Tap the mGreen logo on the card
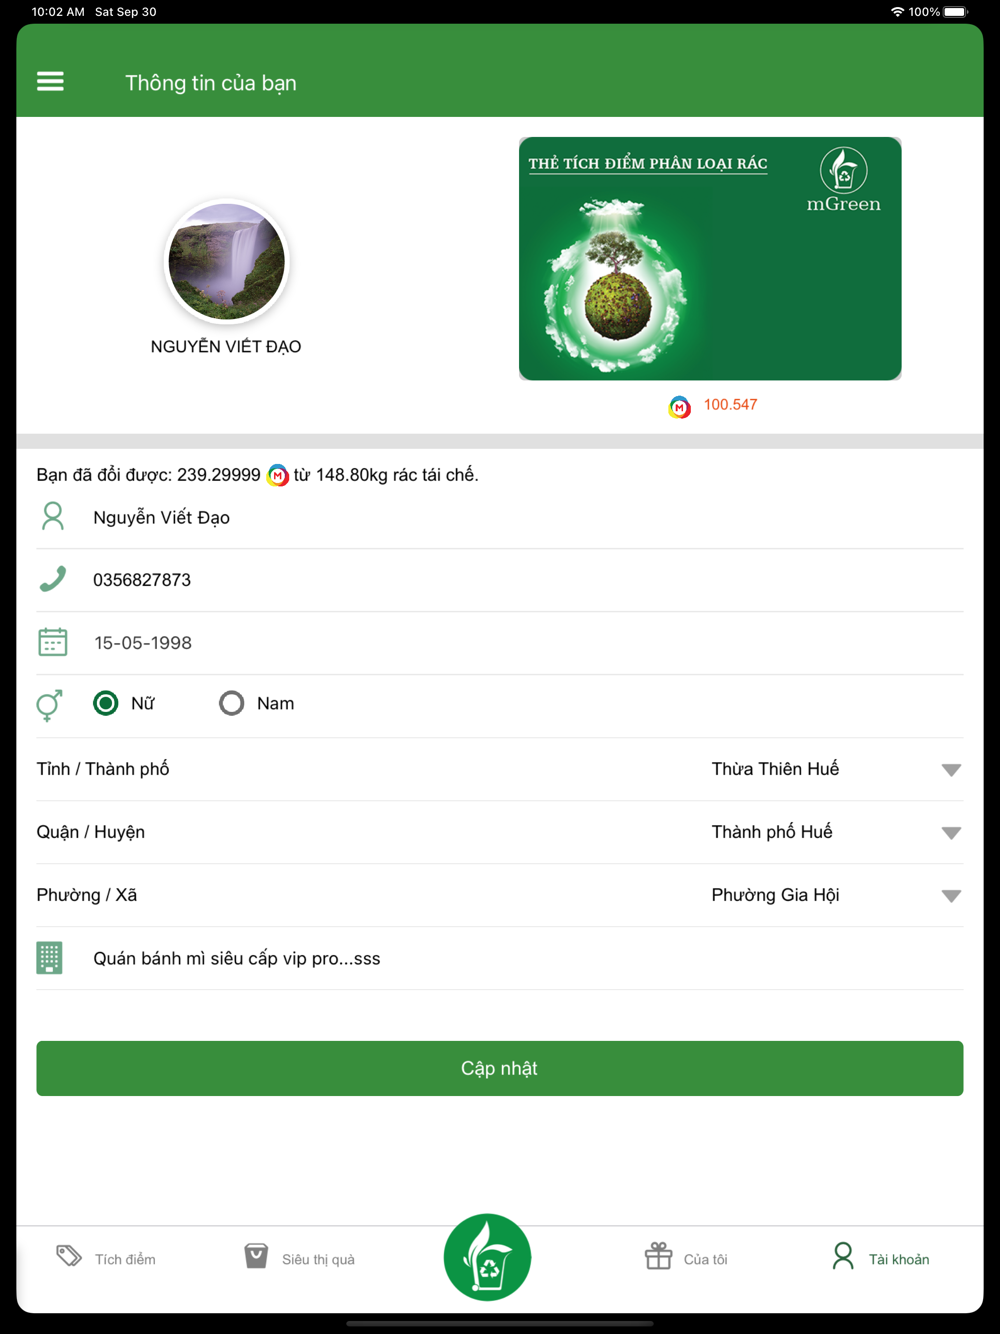This screenshot has height=1334, width=1000. [x=844, y=180]
